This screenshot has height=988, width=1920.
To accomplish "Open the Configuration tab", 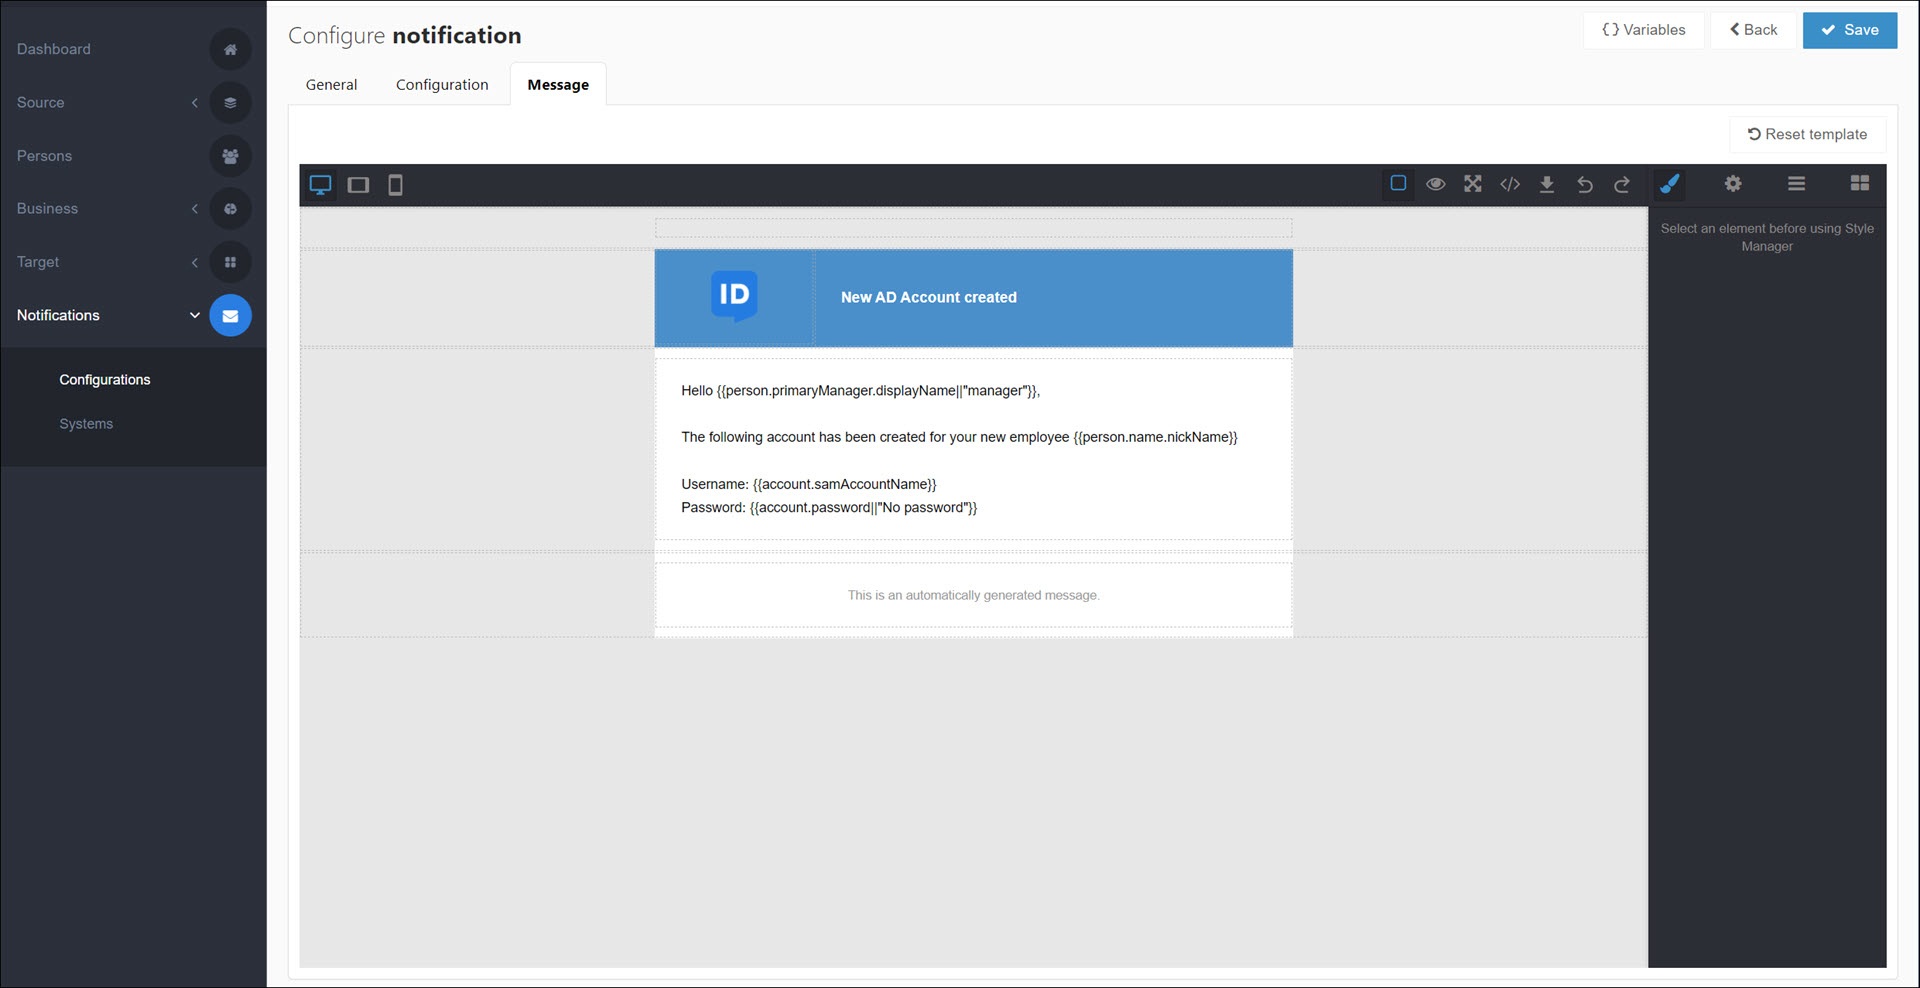I will (442, 85).
